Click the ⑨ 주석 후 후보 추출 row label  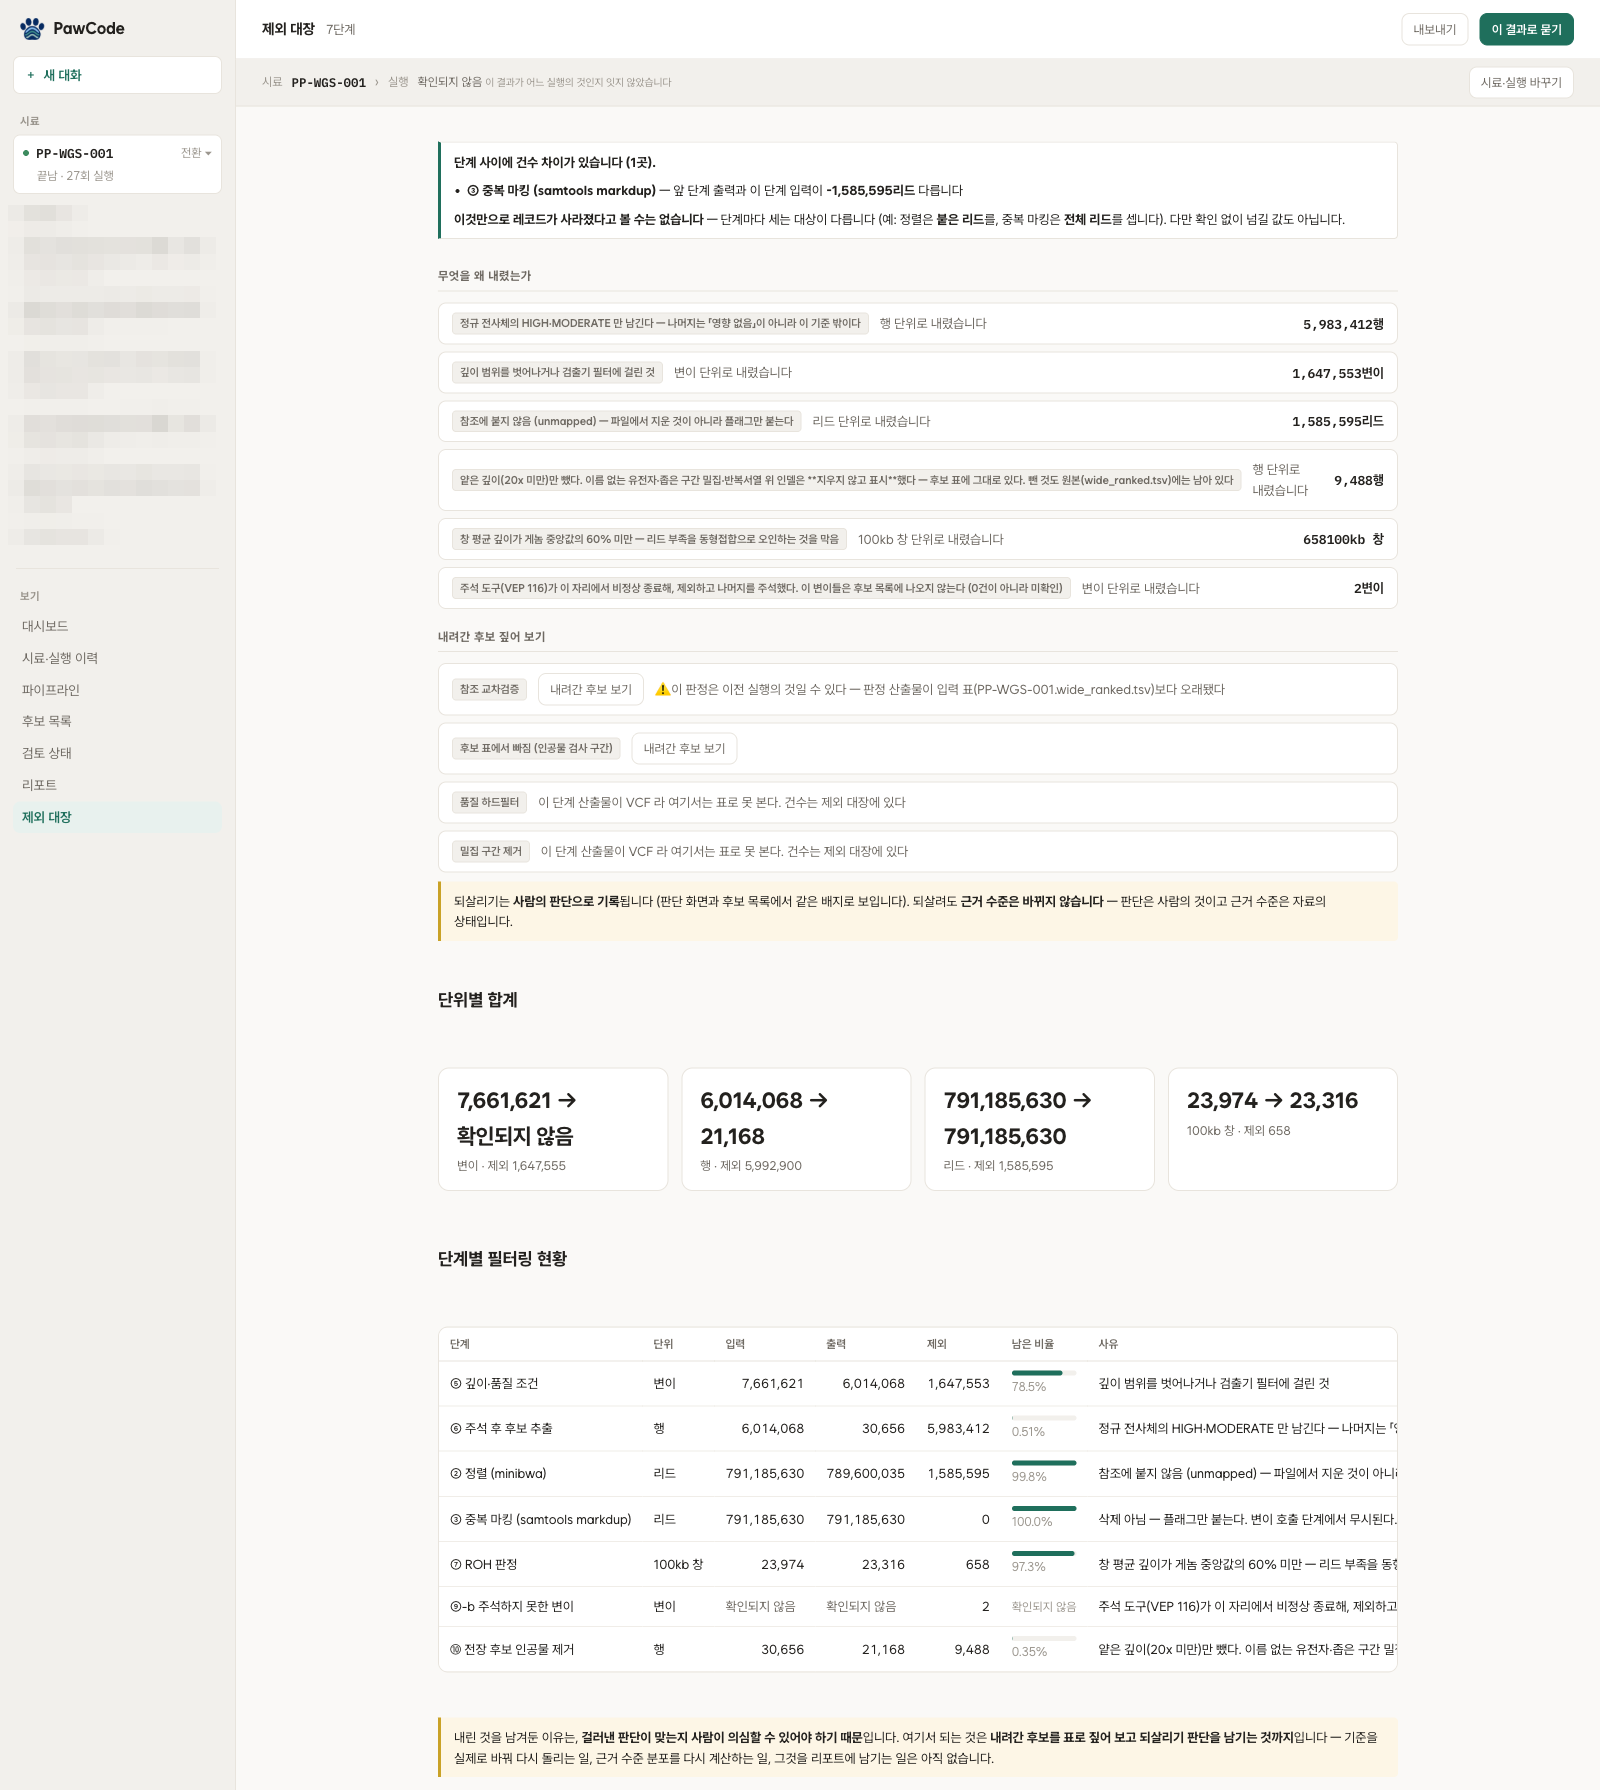(x=501, y=1429)
